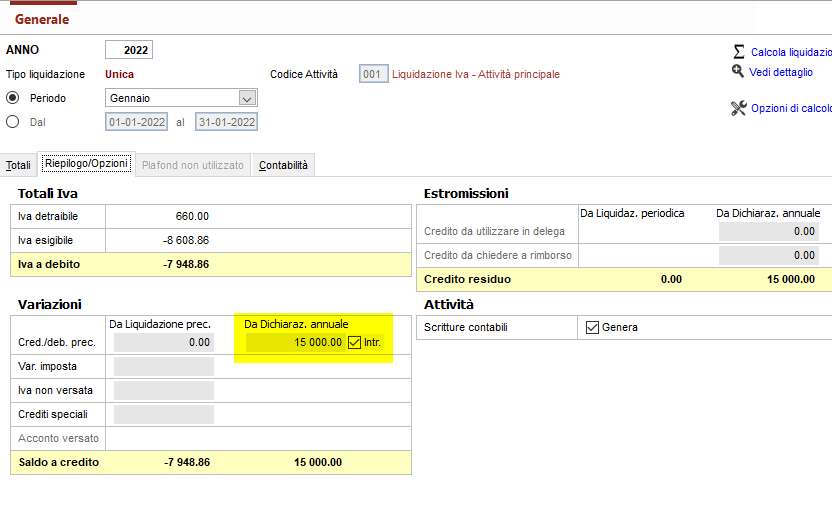Click the 15 000.00 Da Dichiaraz. annuale field

coord(295,342)
